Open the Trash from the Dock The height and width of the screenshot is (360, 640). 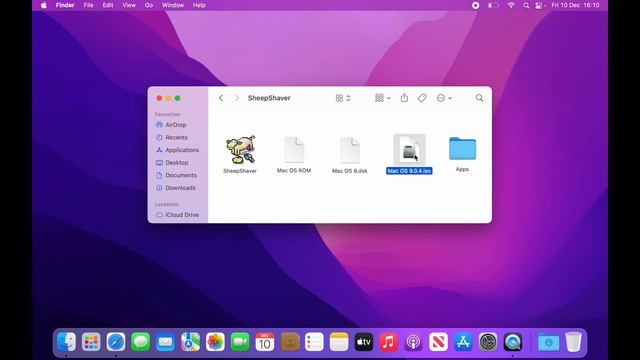(x=573, y=342)
